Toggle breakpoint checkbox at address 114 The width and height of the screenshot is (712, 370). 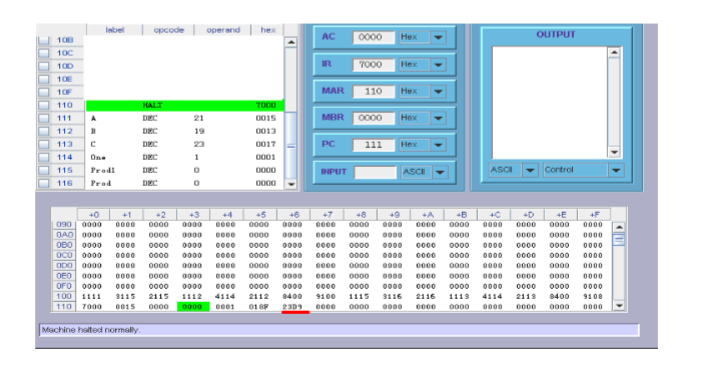tap(44, 158)
